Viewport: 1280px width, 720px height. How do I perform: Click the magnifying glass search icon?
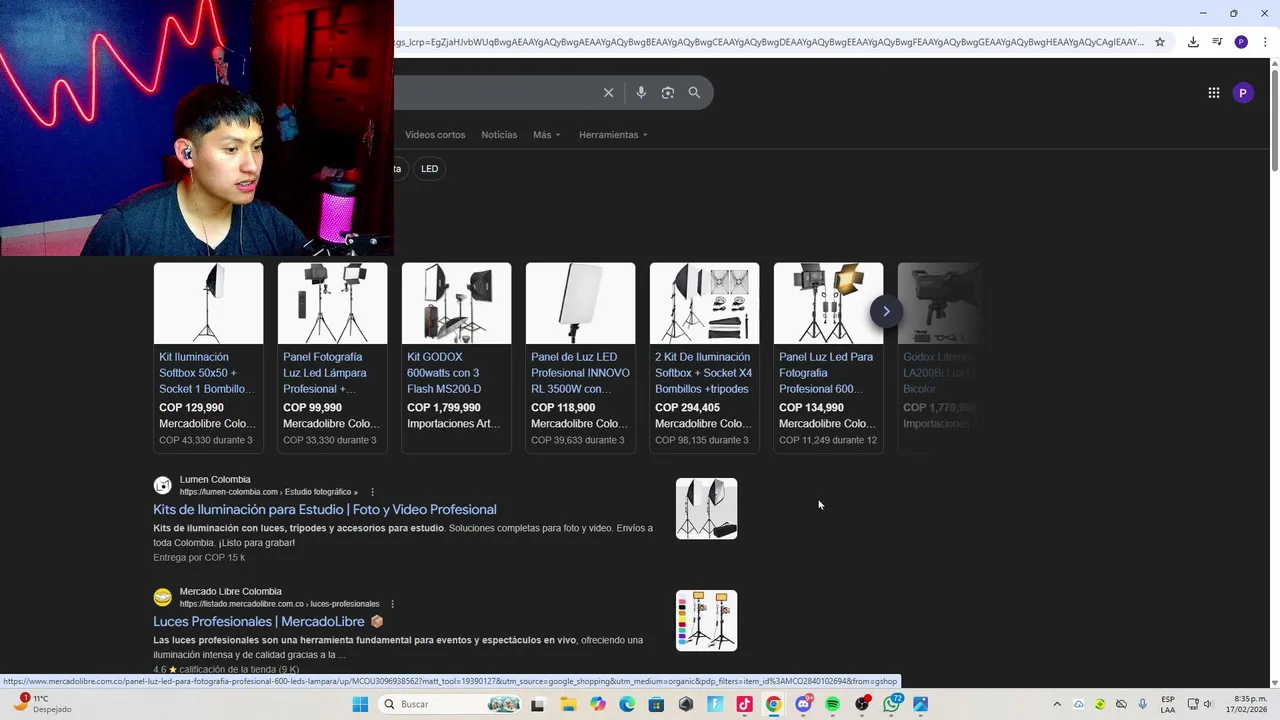694,93
